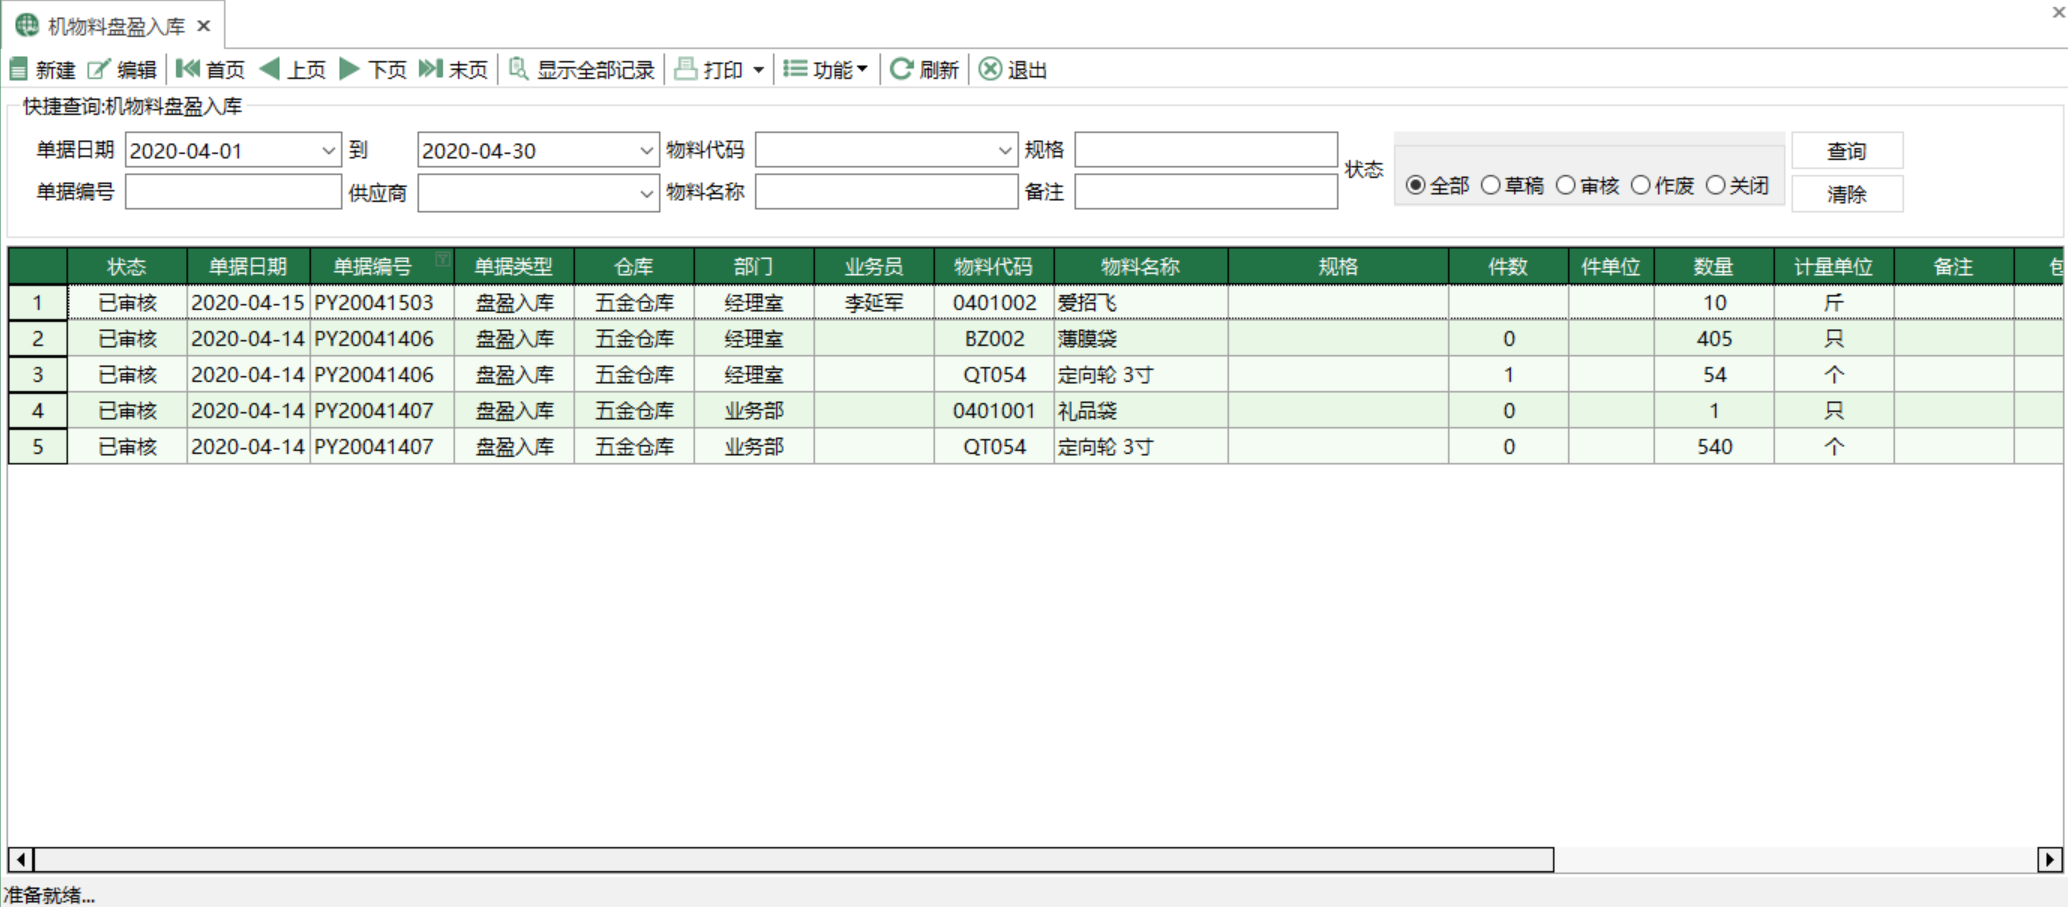Select row 5 header cell
This screenshot has height=907, width=2068.
[38, 447]
